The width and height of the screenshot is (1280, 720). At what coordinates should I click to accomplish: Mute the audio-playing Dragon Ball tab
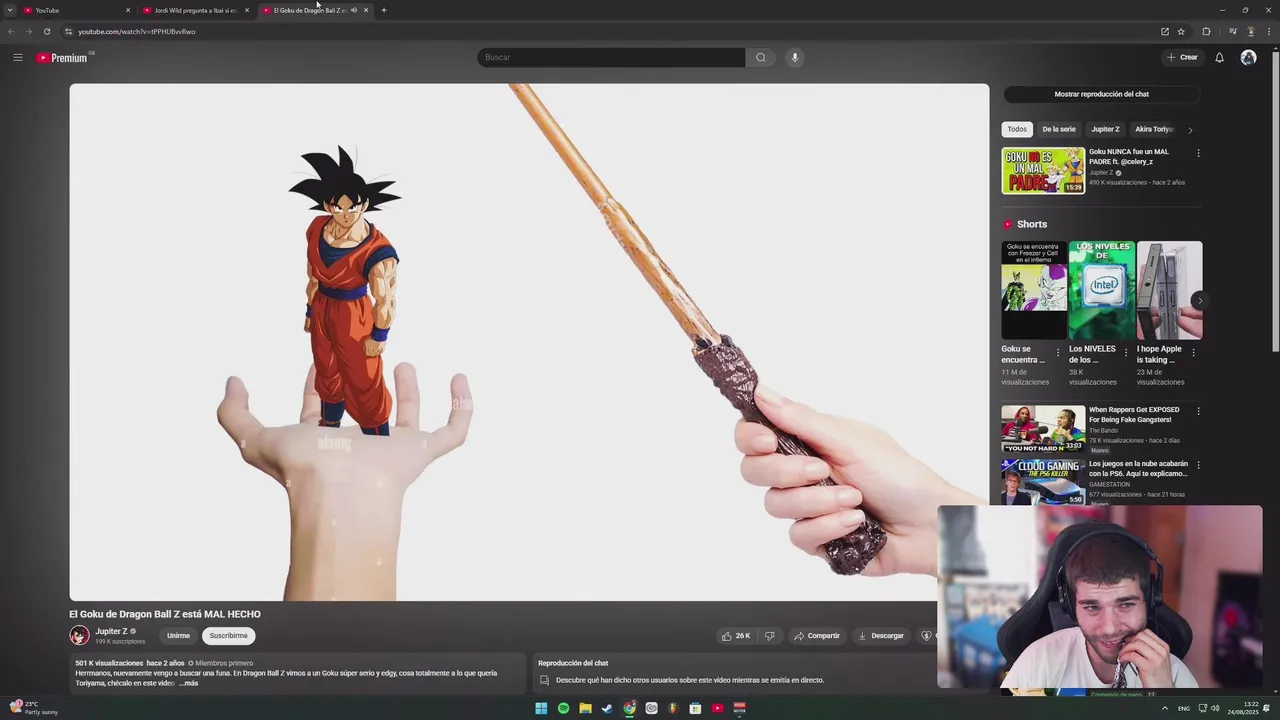353,10
